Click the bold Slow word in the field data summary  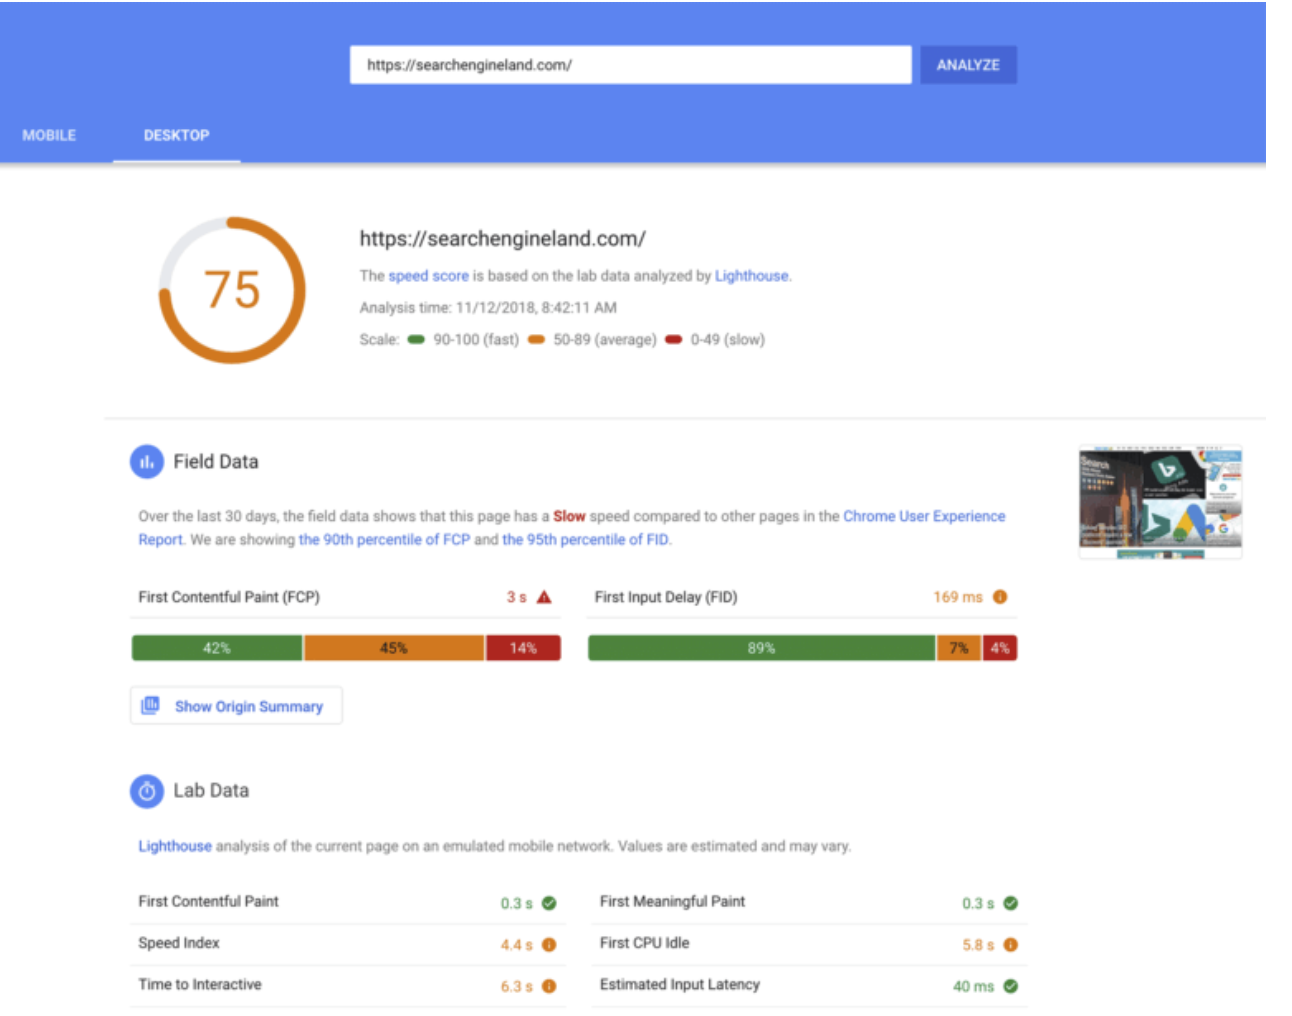[x=569, y=517]
